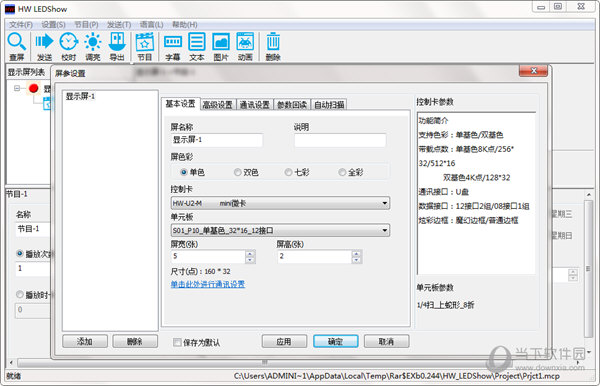Click the right panel vertical scrollbar
Screen dimensions: 600x386
click(589, 268)
